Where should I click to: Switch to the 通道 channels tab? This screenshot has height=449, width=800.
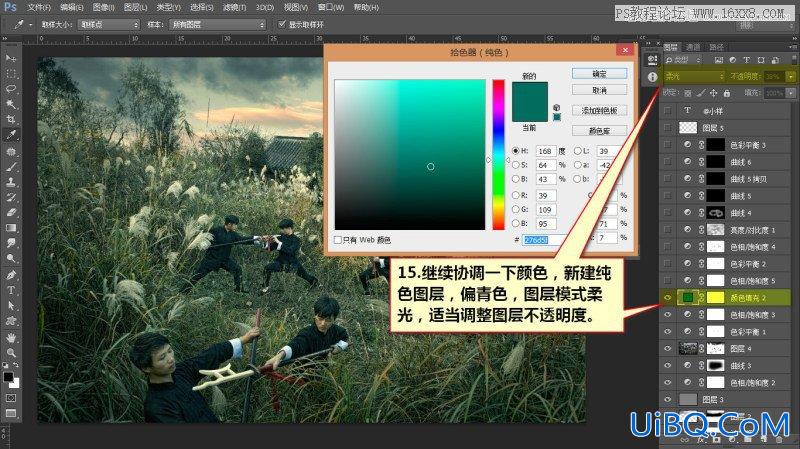[x=693, y=47]
